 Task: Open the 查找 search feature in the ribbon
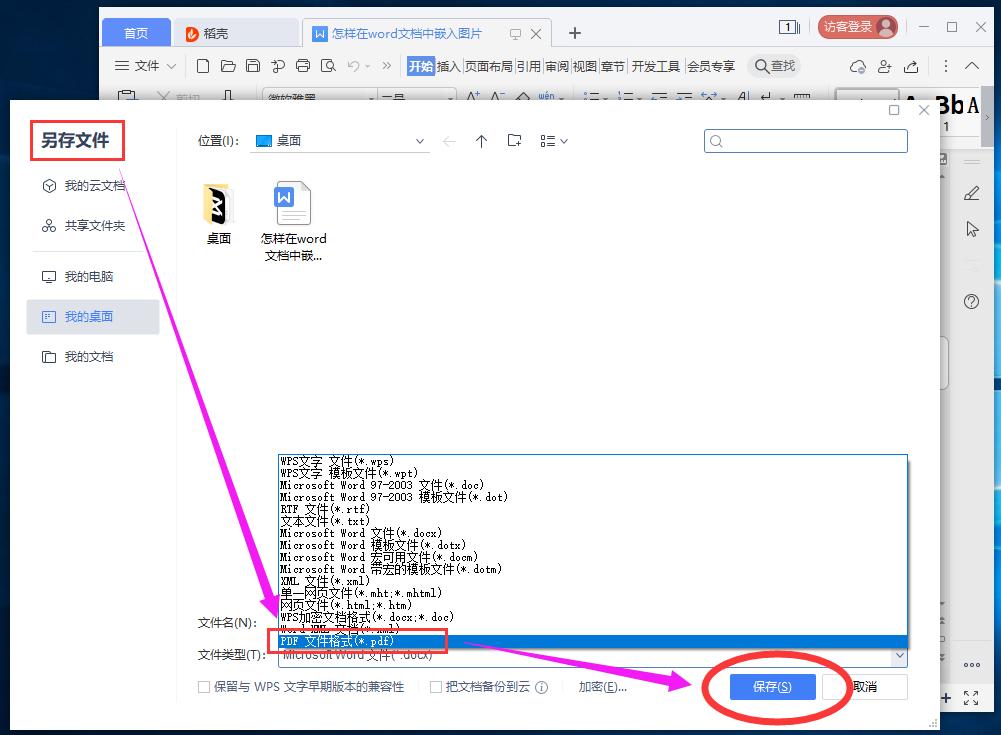[x=774, y=66]
